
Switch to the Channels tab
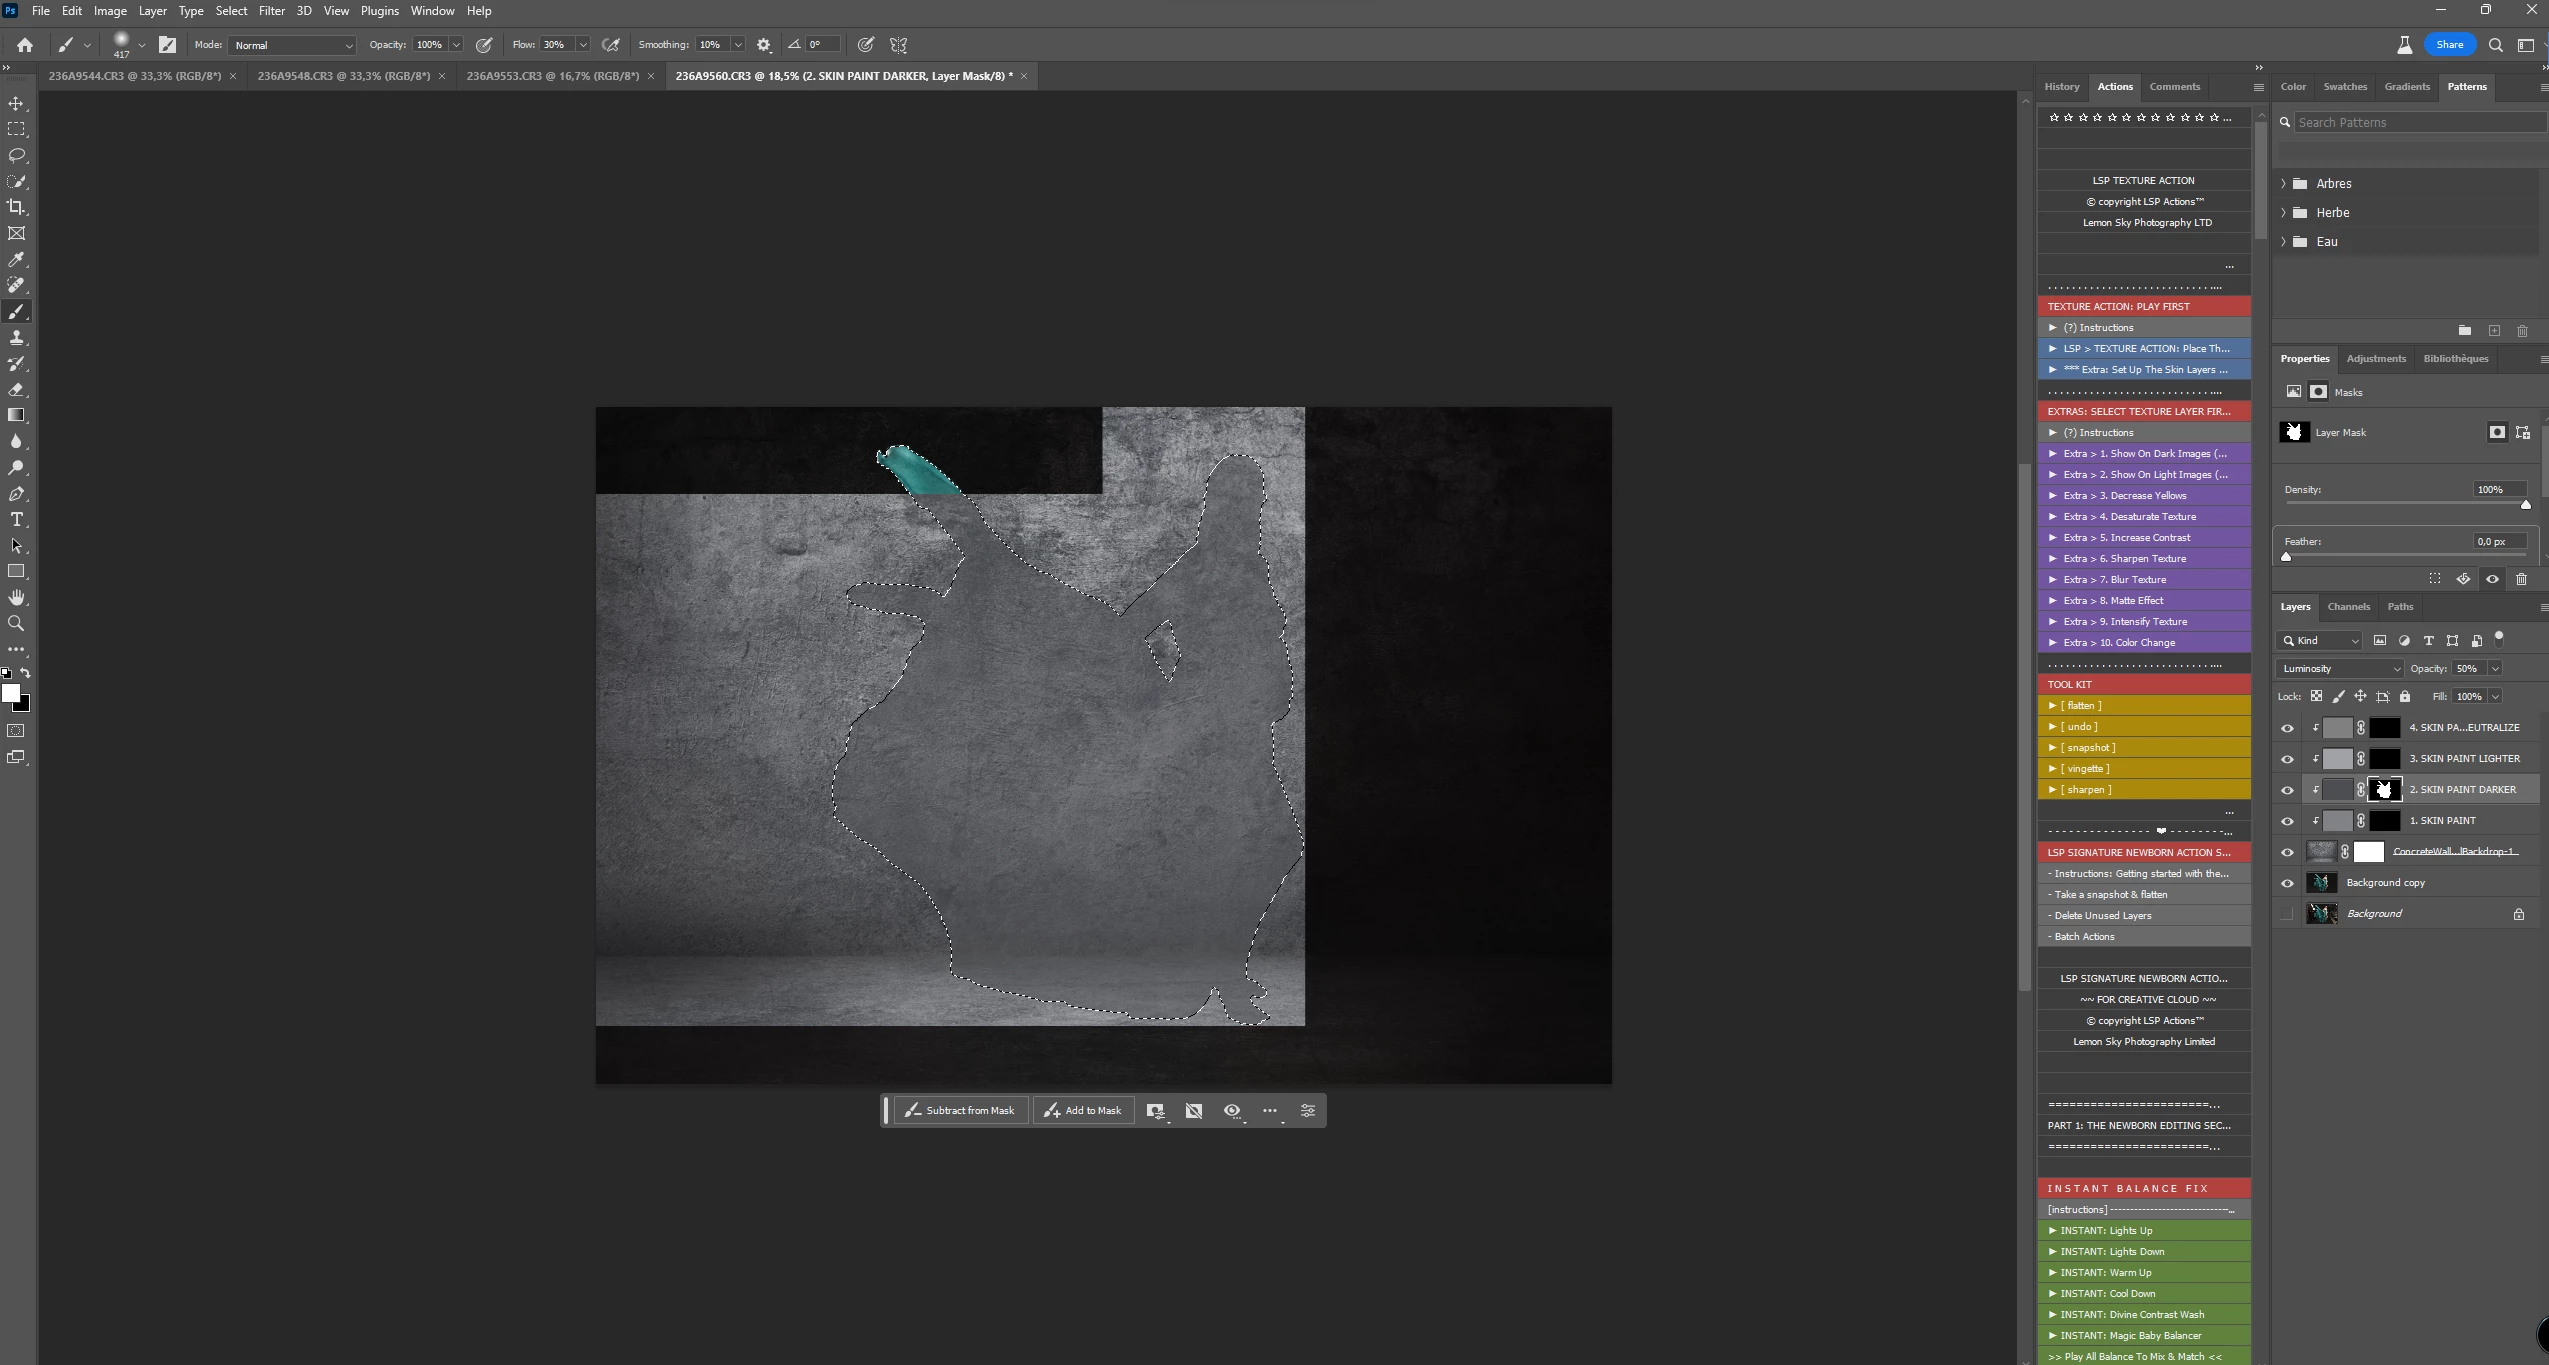(x=2348, y=606)
